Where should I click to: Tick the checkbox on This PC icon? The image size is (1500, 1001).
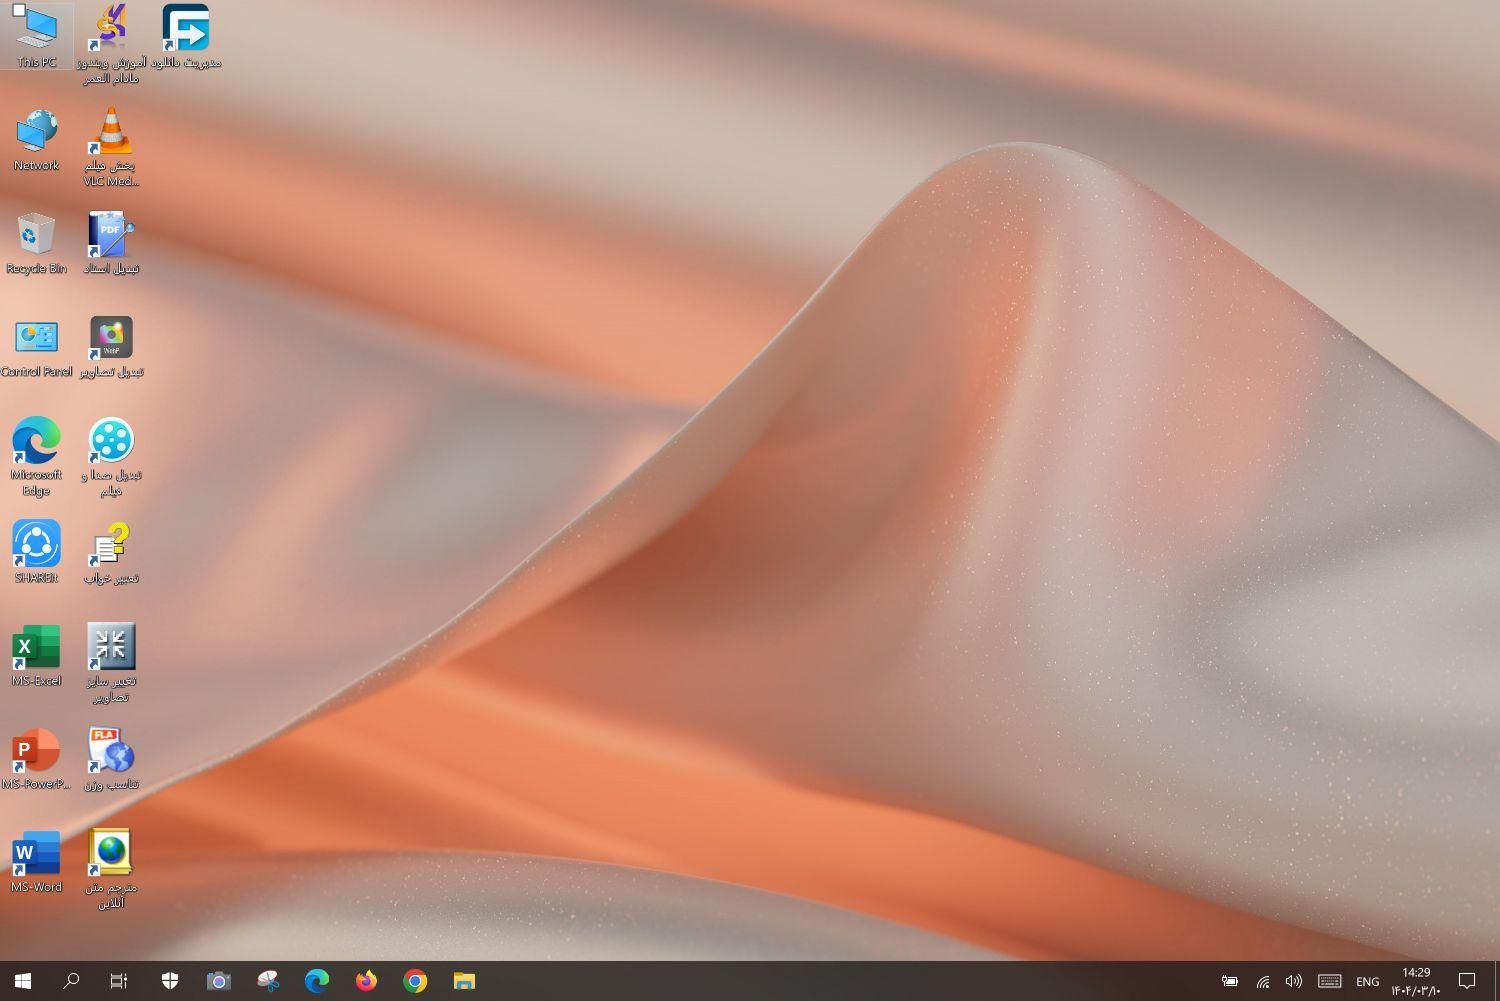click(18, 11)
